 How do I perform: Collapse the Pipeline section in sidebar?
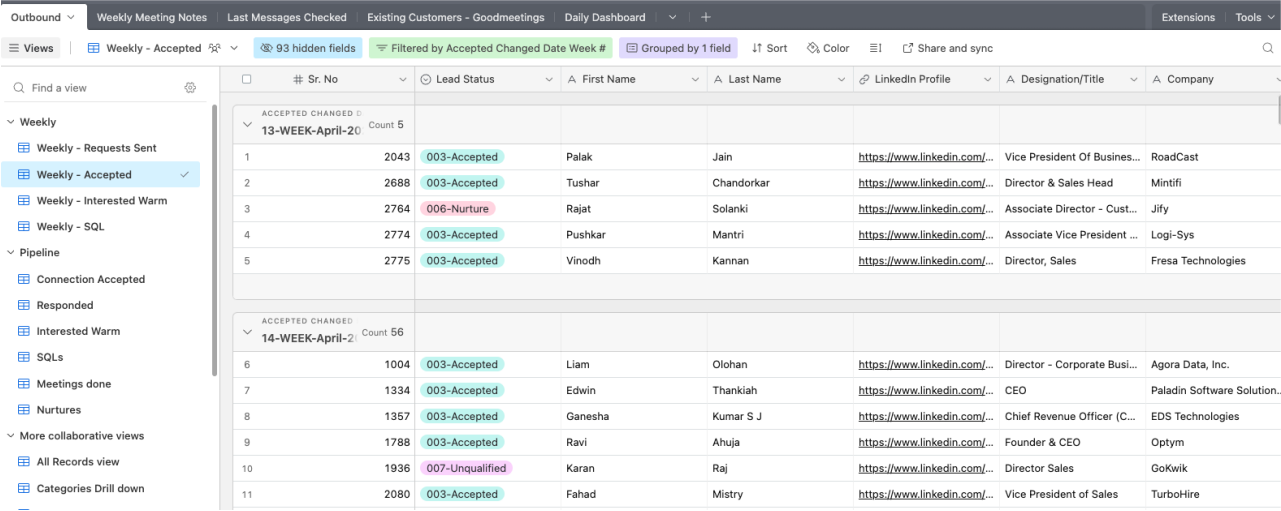11,253
